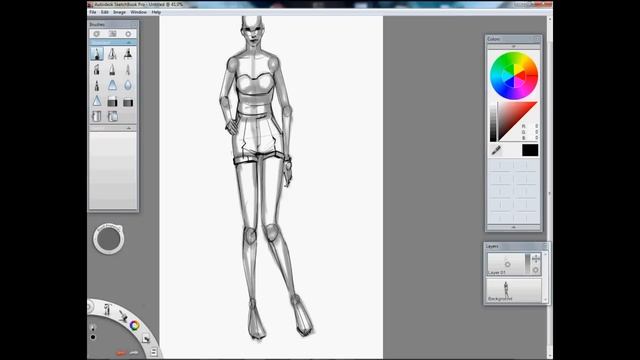Click the add-layer plus icon on Layer 01
This screenshot has width=640, height=360.
(x=536, y=259)
